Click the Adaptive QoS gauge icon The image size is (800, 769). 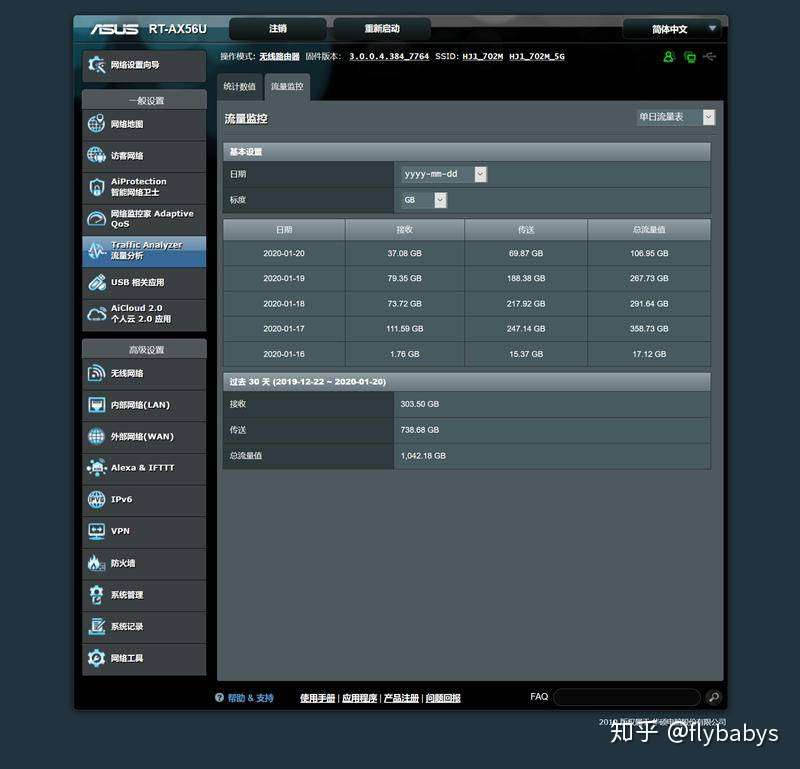pos(96,218)
